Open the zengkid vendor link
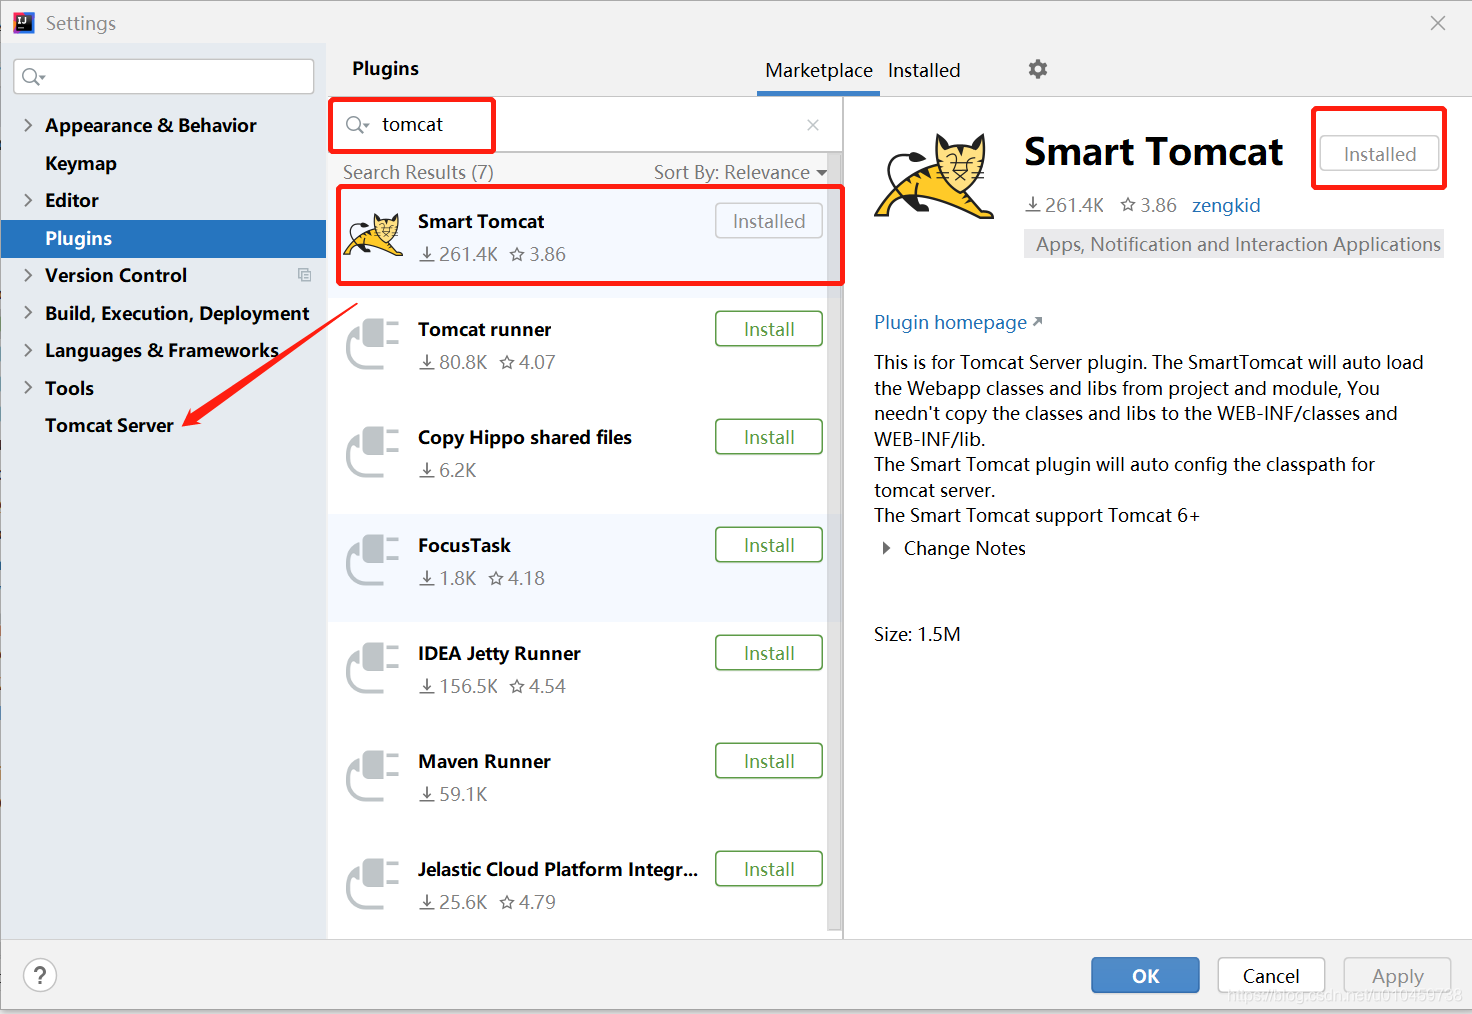1472x1014 pixels. pos(1226,205)
